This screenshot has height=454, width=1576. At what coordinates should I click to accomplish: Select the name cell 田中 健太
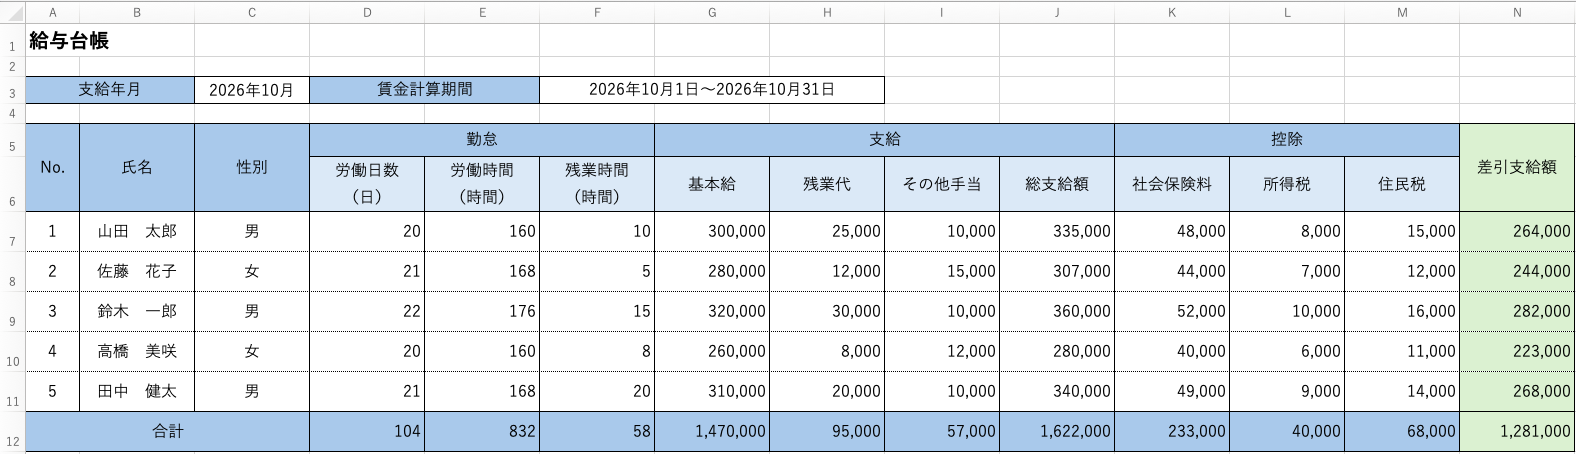(x=137, y=392)
